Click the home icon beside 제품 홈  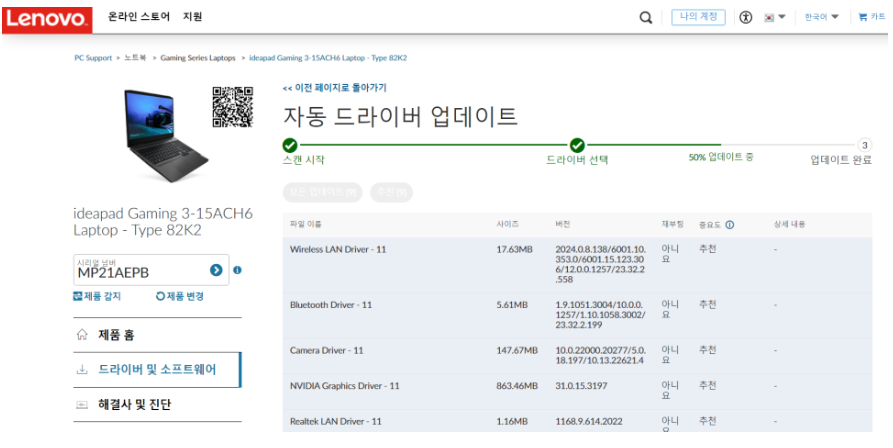(82, 335)
